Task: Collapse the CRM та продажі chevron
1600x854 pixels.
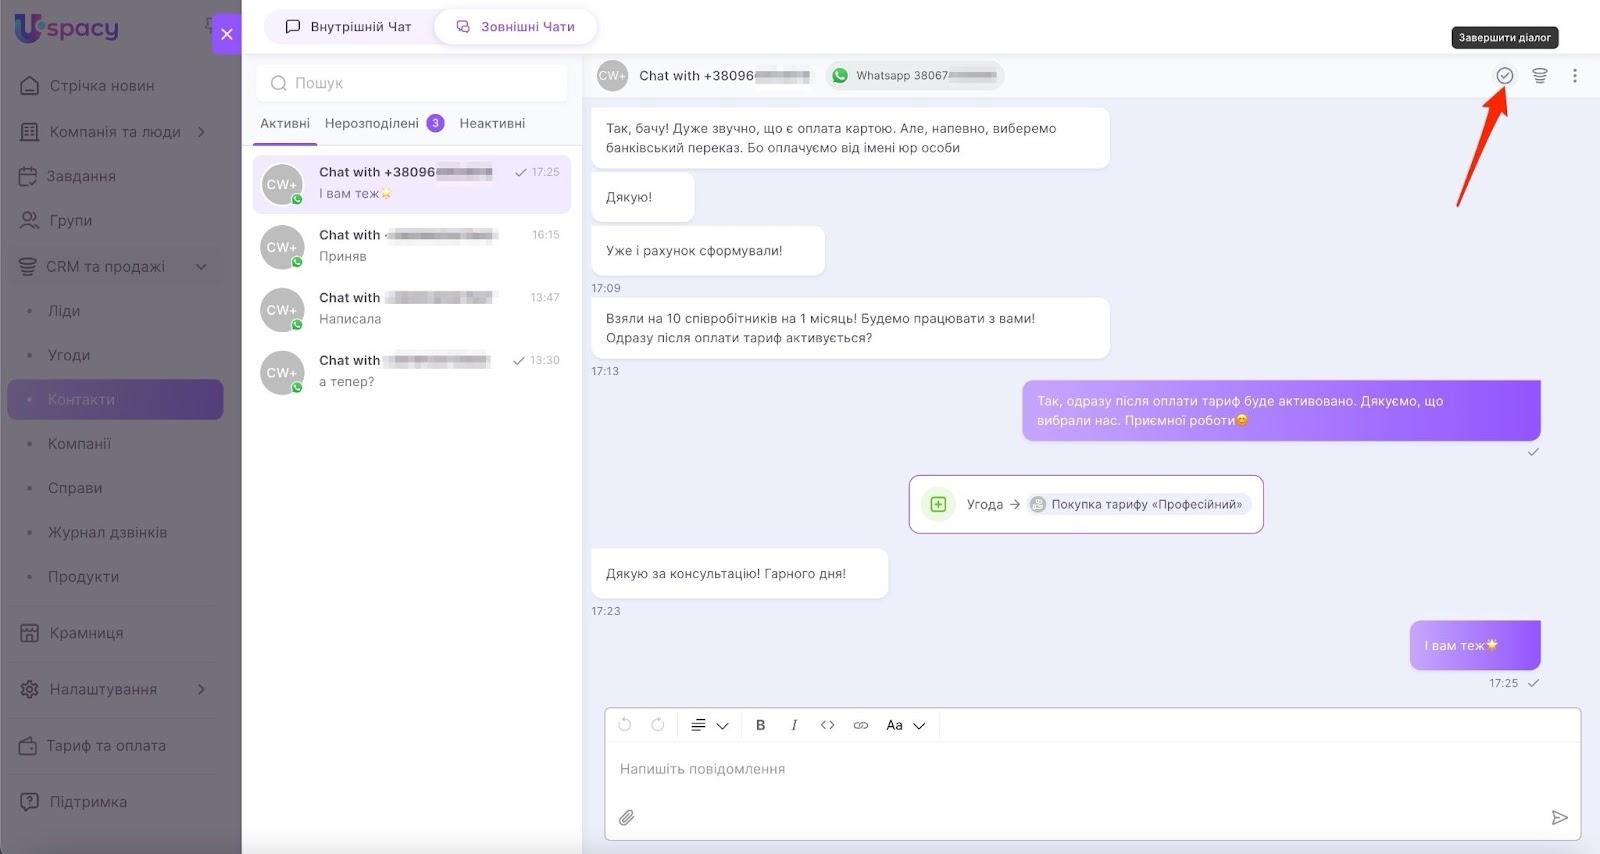Action: [x=201, y=266]
